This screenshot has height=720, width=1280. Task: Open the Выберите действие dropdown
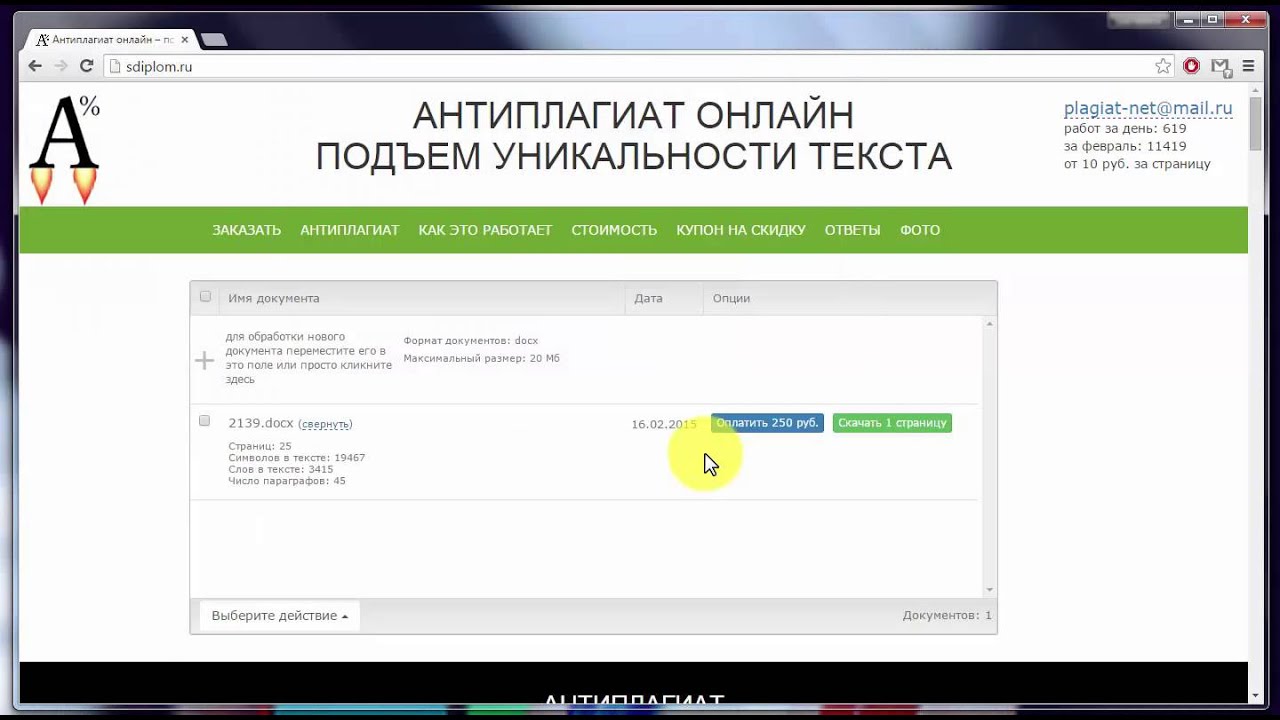280,616
